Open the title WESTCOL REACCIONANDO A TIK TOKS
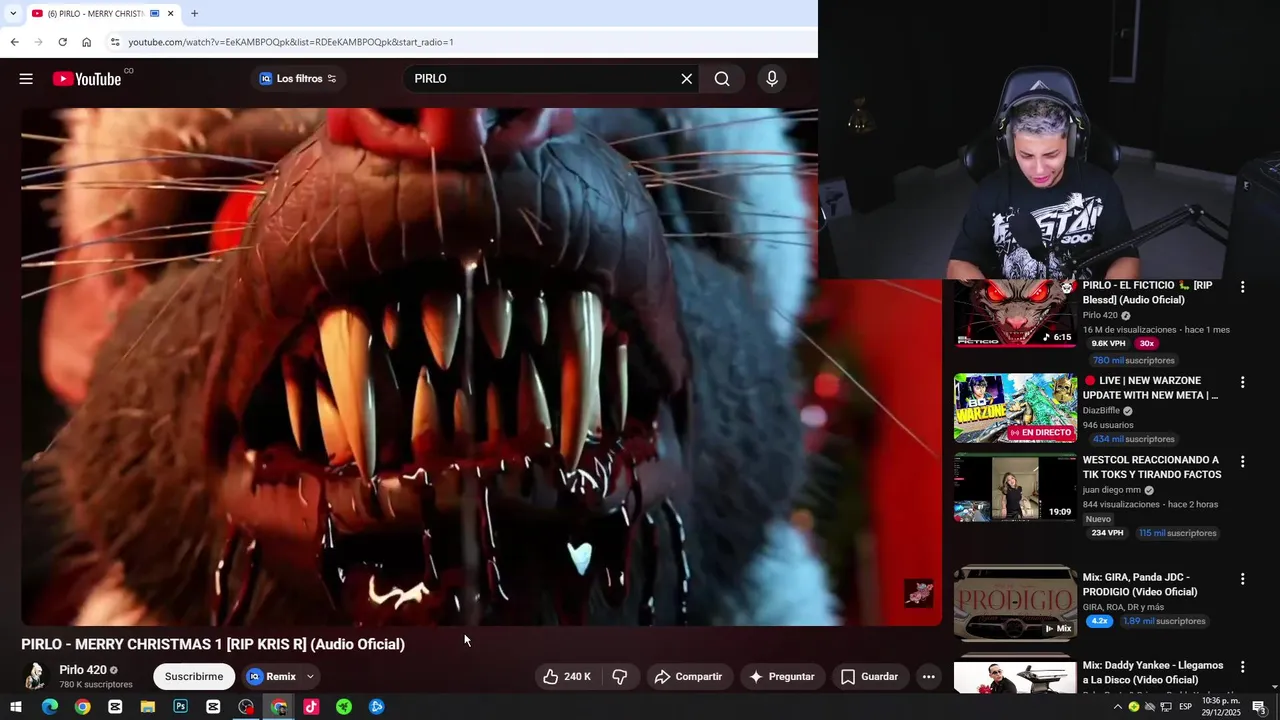This screenshot has height=720, width=1280. (1152, 467)
